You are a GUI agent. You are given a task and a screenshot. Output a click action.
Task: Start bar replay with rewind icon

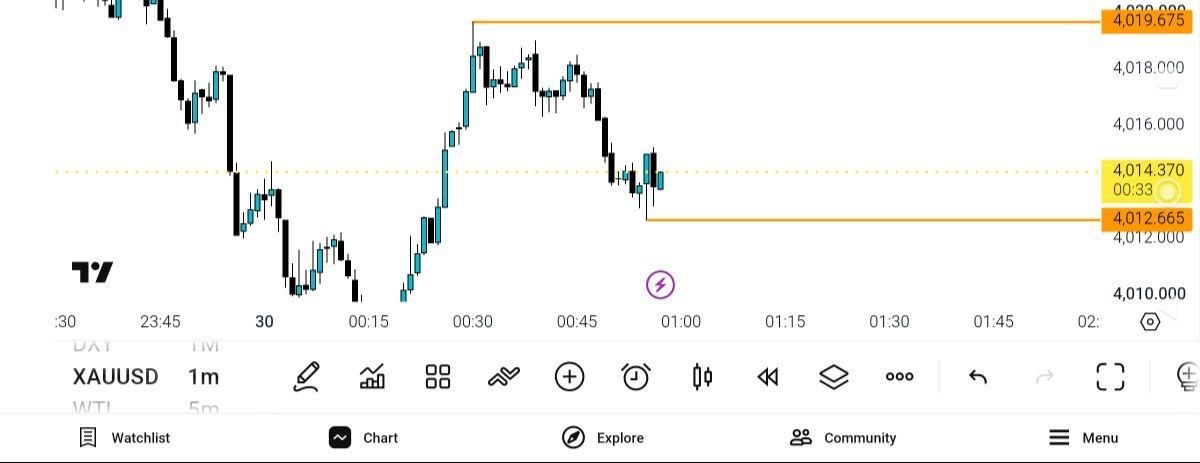point(767,377)
